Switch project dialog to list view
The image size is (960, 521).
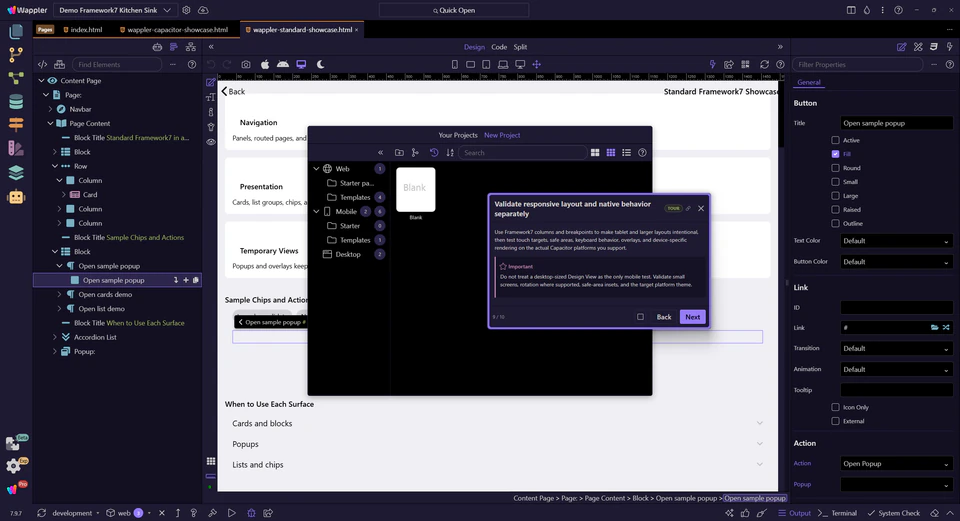pos(626,152)
